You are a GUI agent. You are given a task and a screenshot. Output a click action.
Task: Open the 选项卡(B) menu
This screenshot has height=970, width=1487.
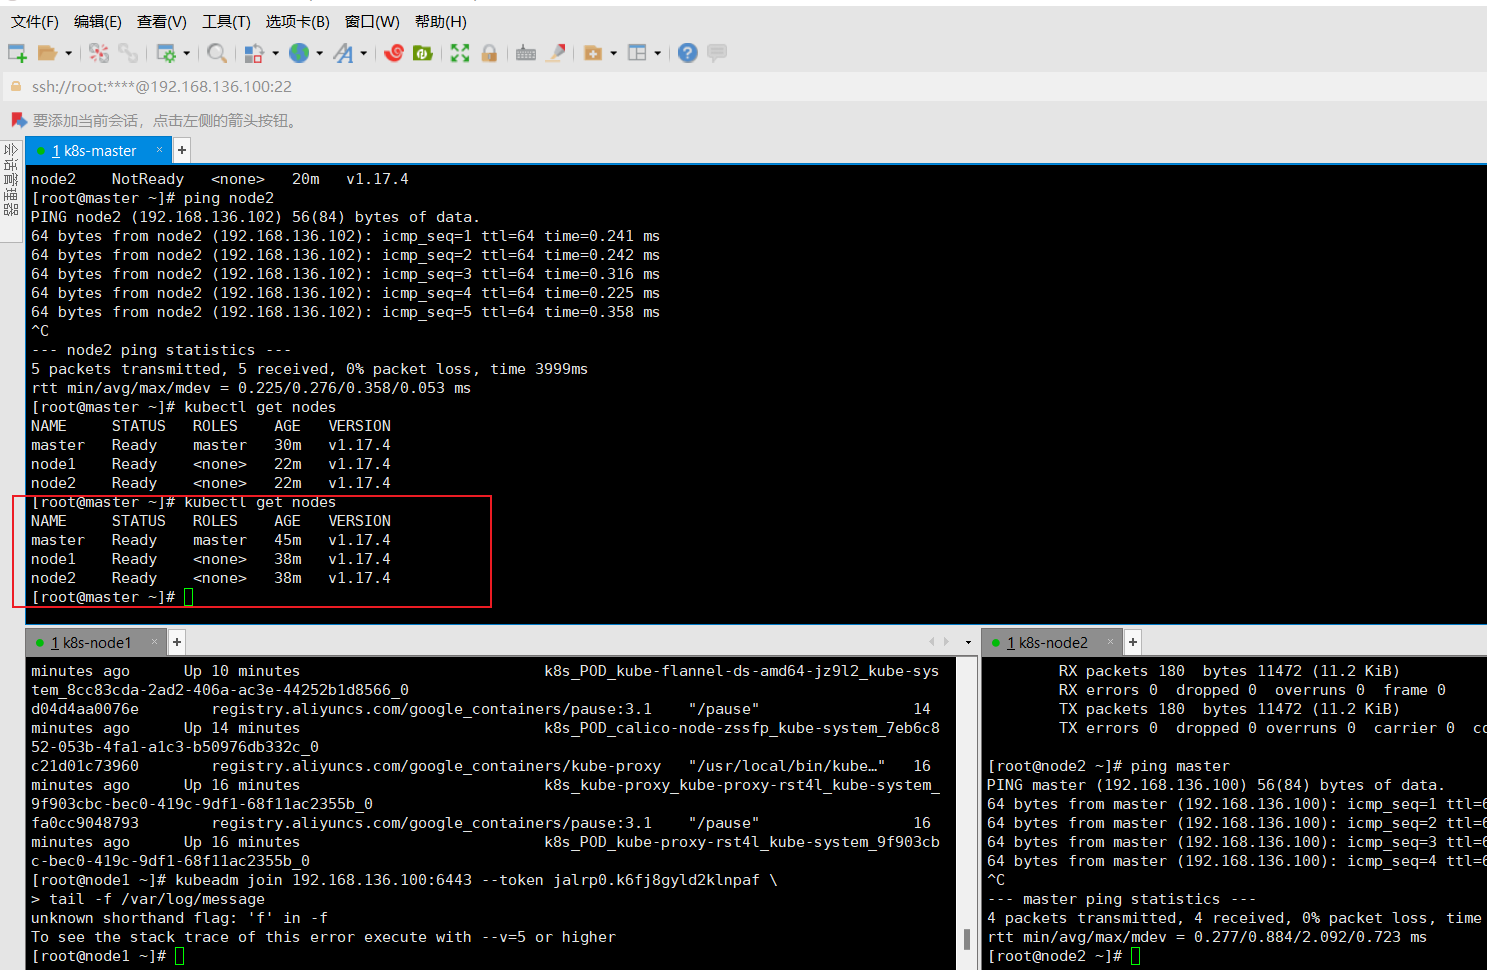(x=297, y=21)
